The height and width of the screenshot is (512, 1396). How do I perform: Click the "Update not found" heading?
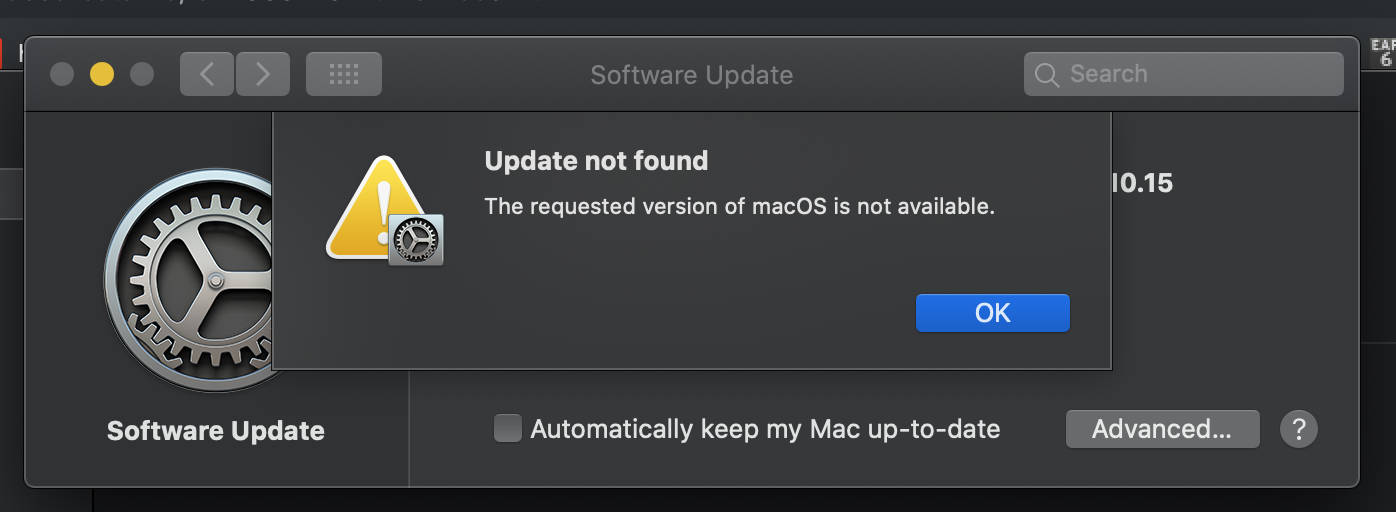pyautogui.click(x=596, y=161)
